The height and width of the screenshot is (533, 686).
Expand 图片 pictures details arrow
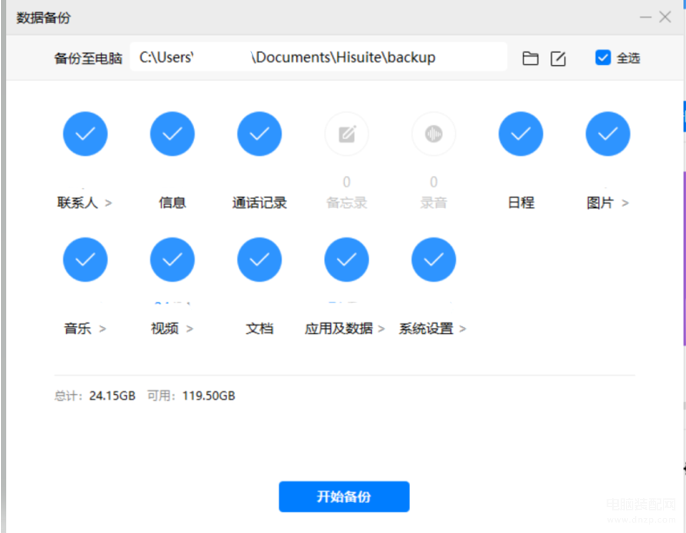[625, 203]
